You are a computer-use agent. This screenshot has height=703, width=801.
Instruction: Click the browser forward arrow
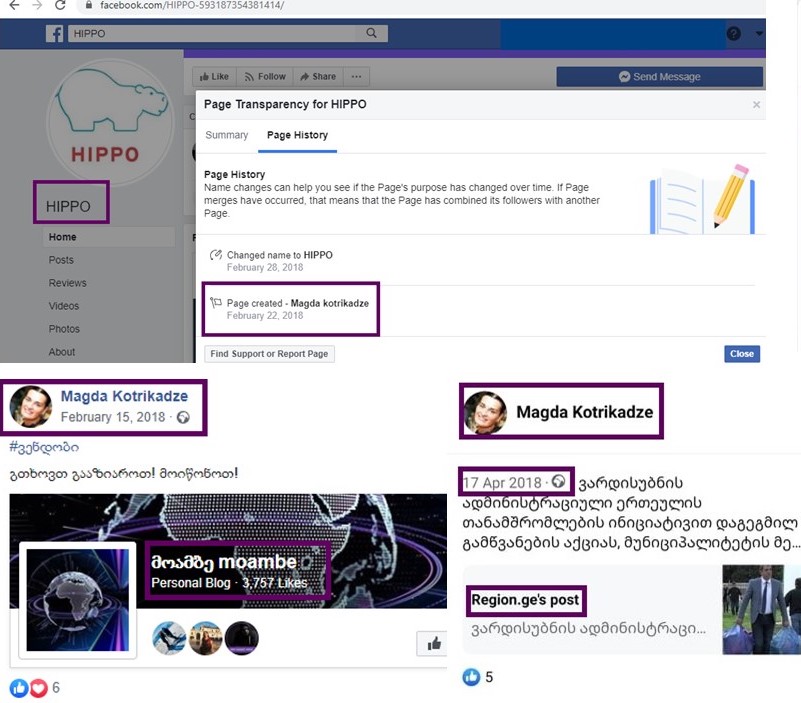pyautogui.click(x=37, y=5)
